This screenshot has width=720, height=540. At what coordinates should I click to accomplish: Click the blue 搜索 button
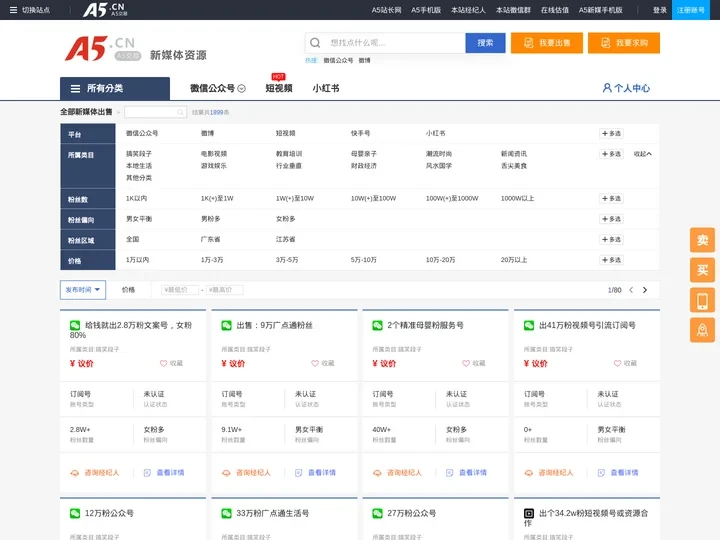click(x=485, y=43)
